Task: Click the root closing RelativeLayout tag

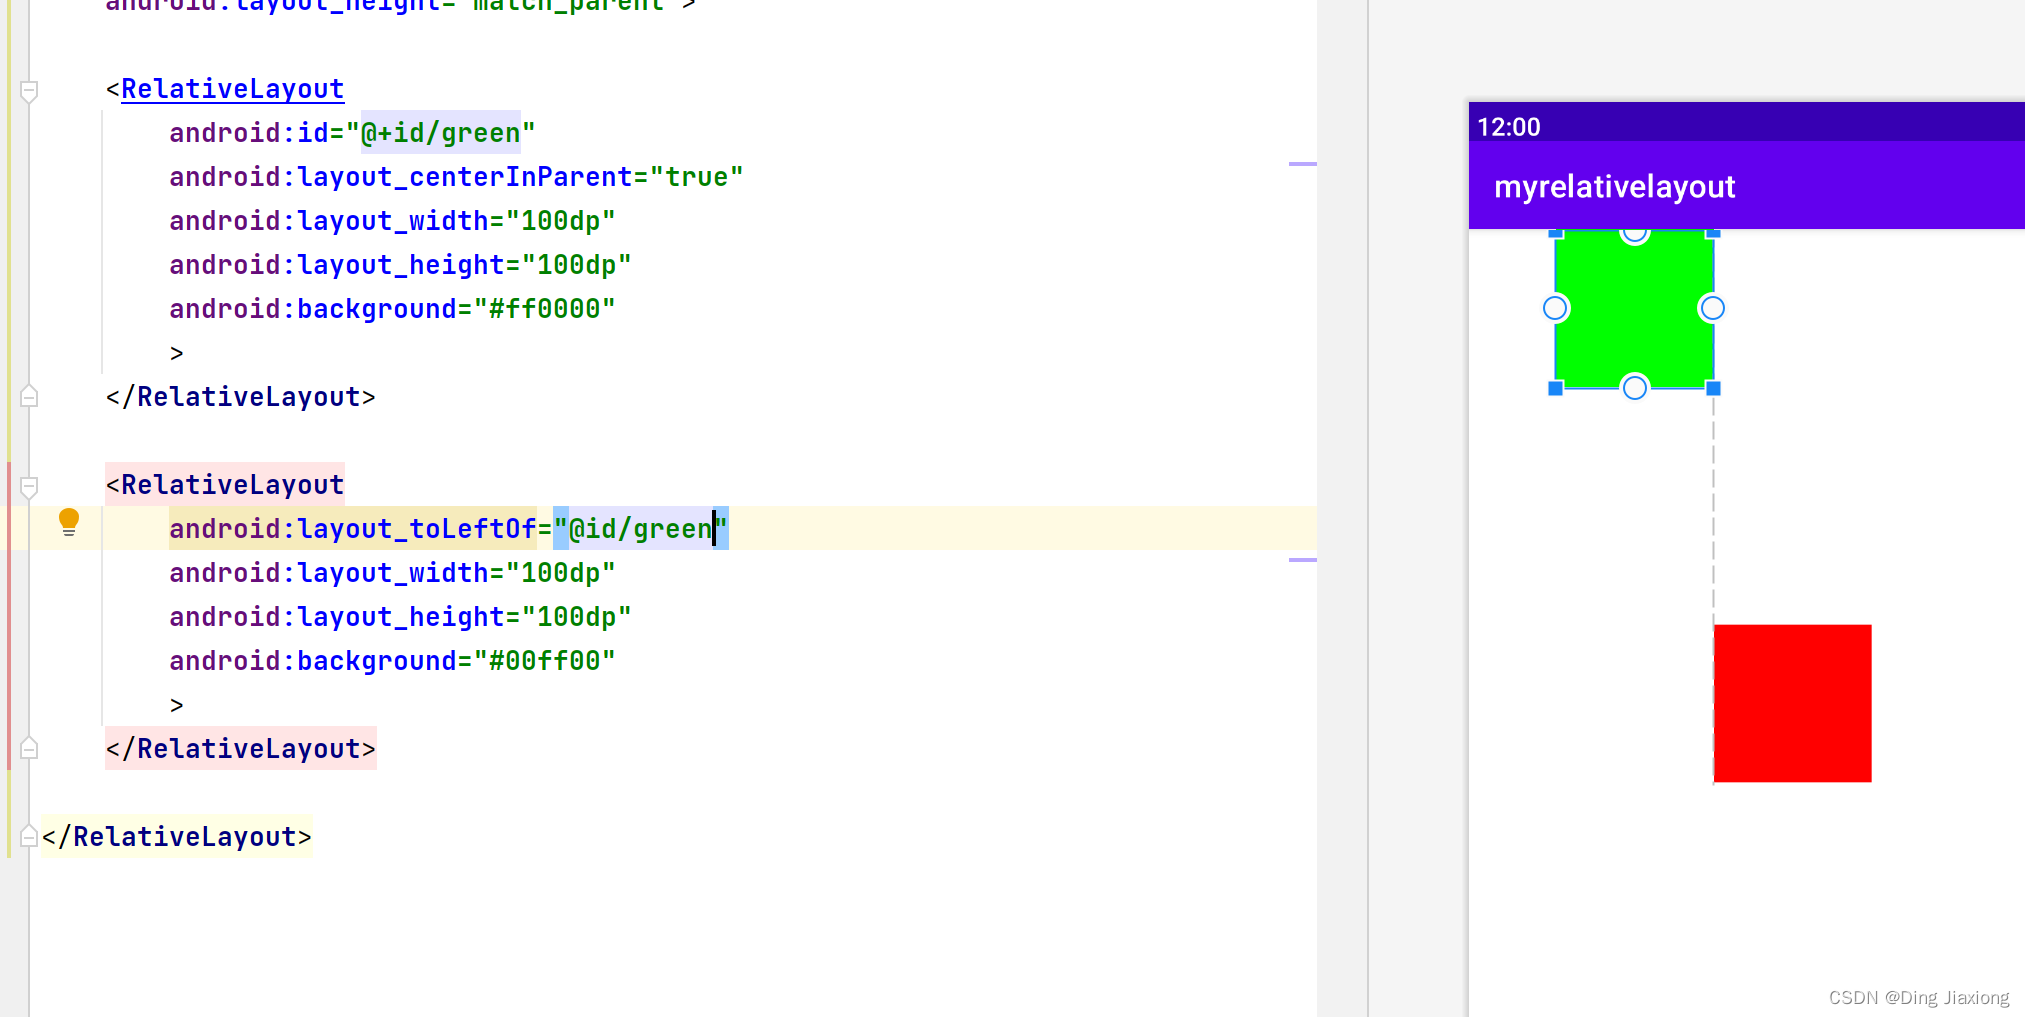Action: [177, 837]
